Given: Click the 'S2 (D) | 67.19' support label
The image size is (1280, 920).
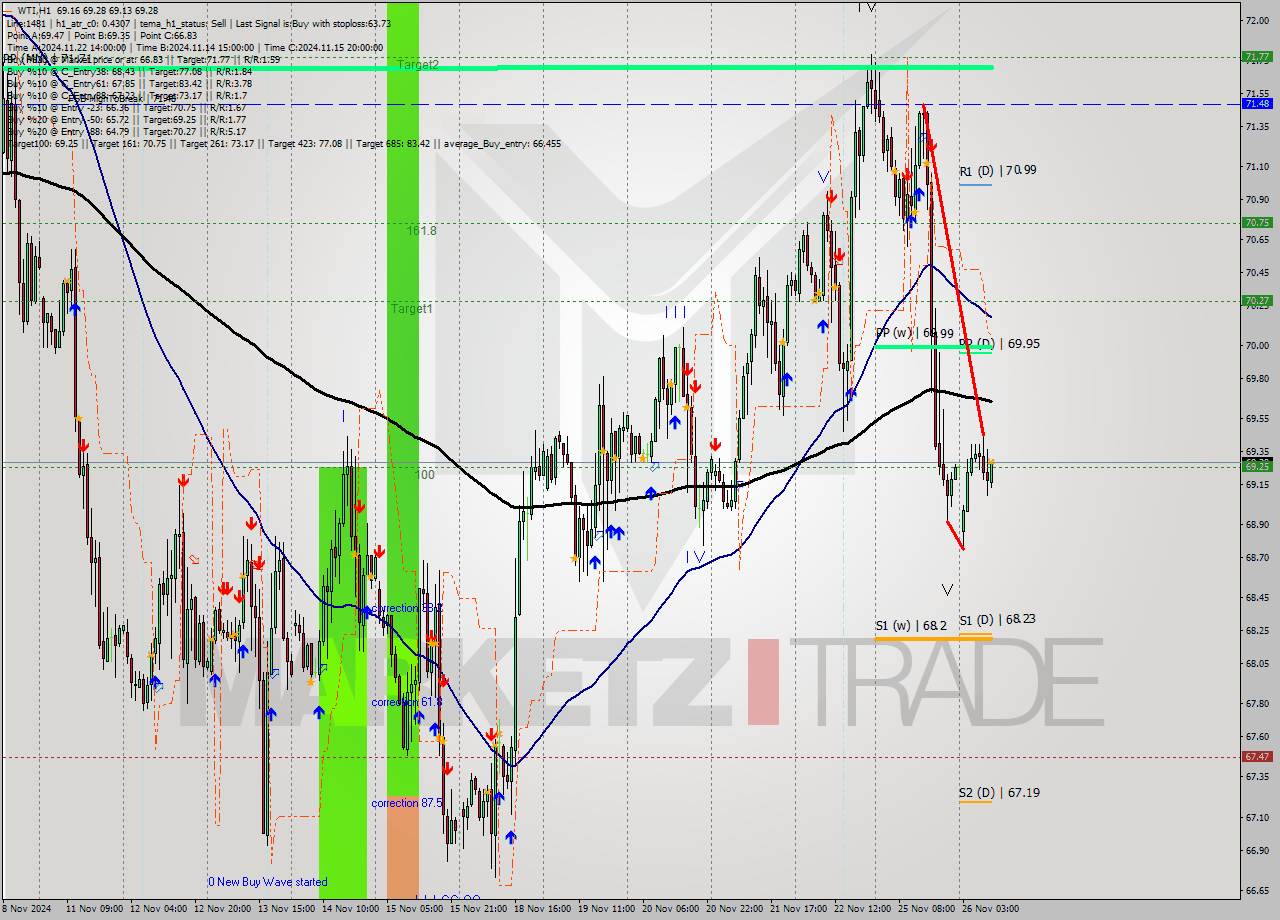Looking at the screenshot, I should click(x=999, y=793).
